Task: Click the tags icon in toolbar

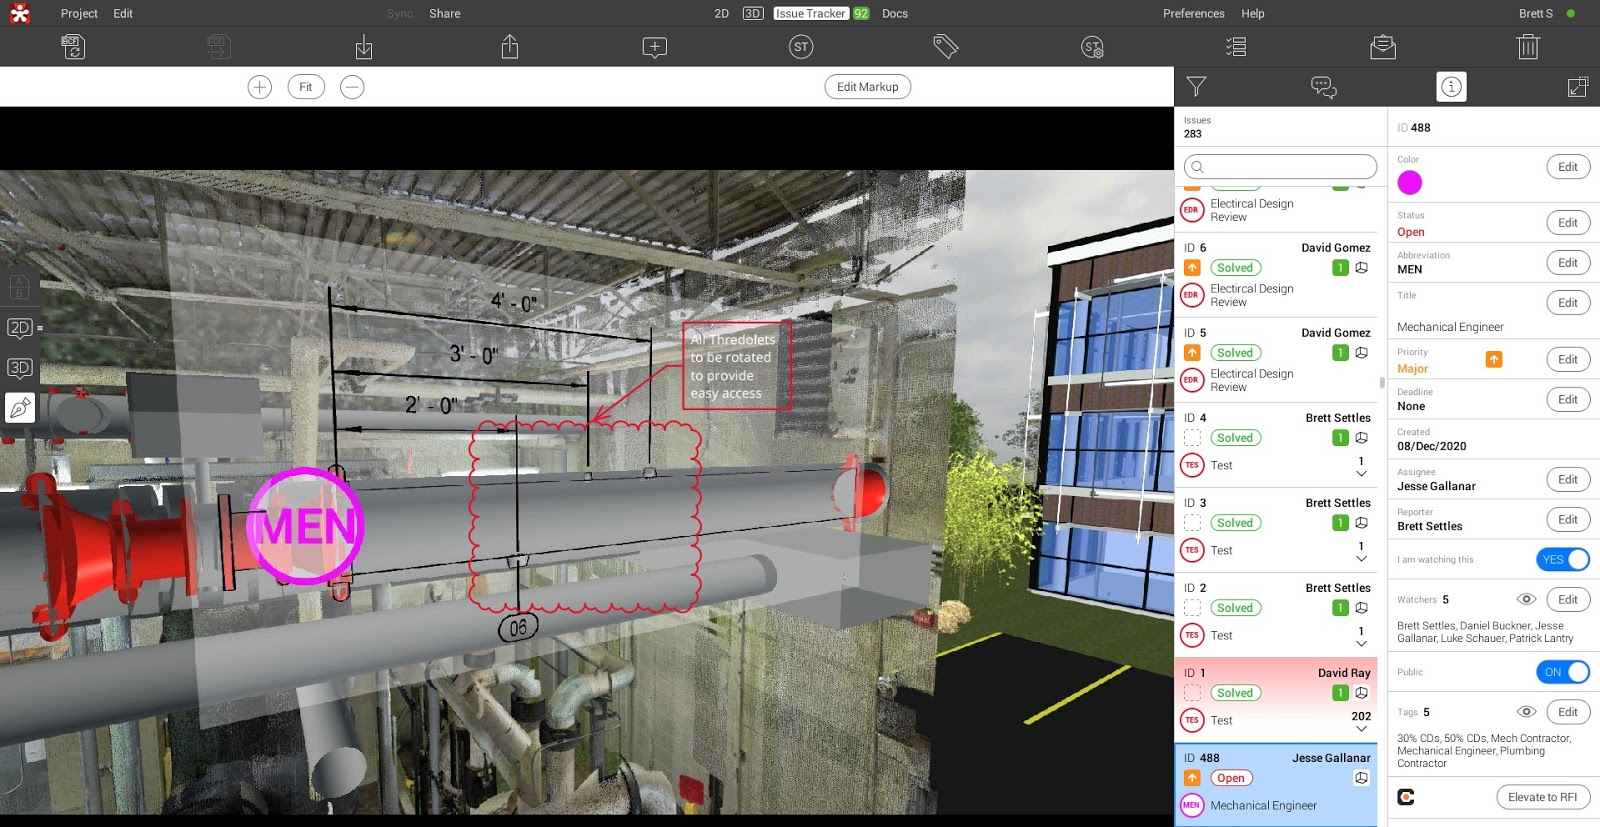Action: [945, 47]
